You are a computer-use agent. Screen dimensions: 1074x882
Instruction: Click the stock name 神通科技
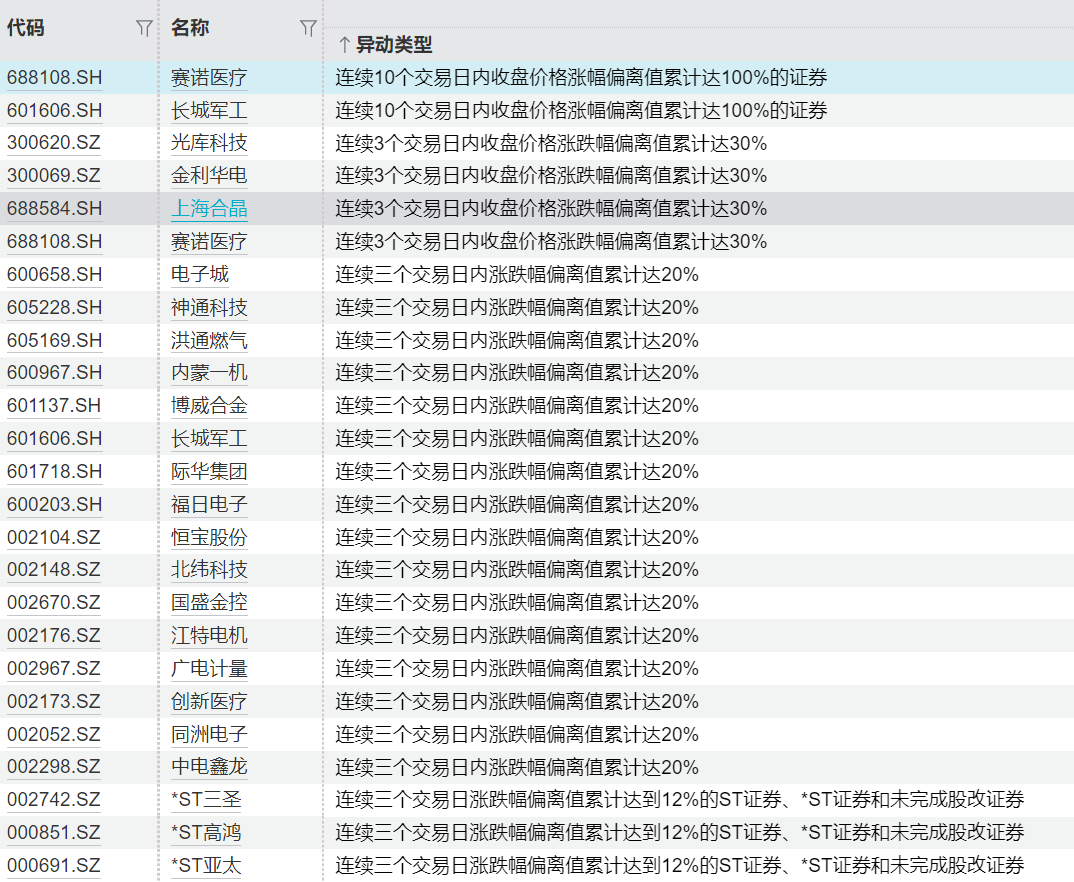209,307
